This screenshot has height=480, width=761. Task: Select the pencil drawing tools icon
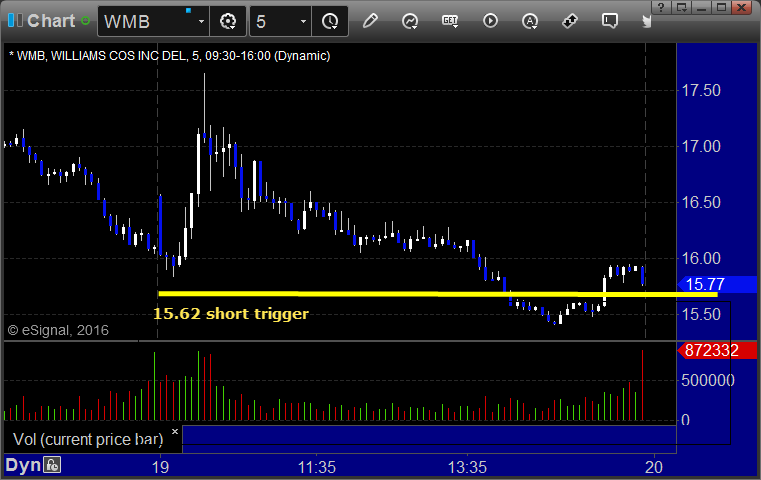point(370,21)
